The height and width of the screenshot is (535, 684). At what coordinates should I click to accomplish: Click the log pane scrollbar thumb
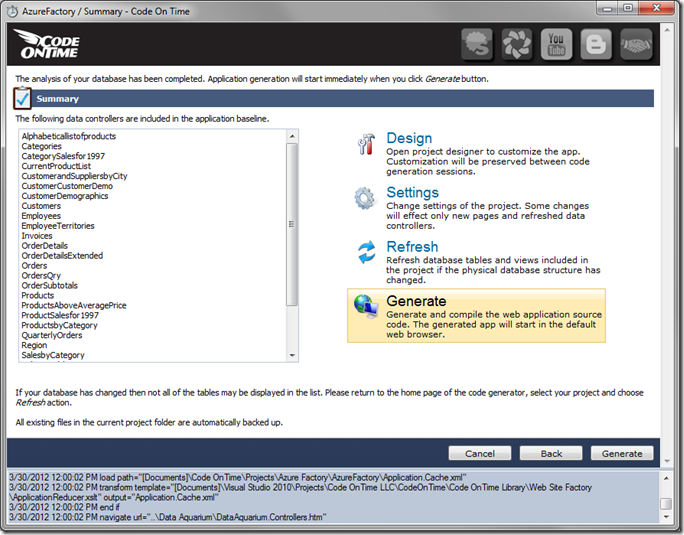(667, 504)
